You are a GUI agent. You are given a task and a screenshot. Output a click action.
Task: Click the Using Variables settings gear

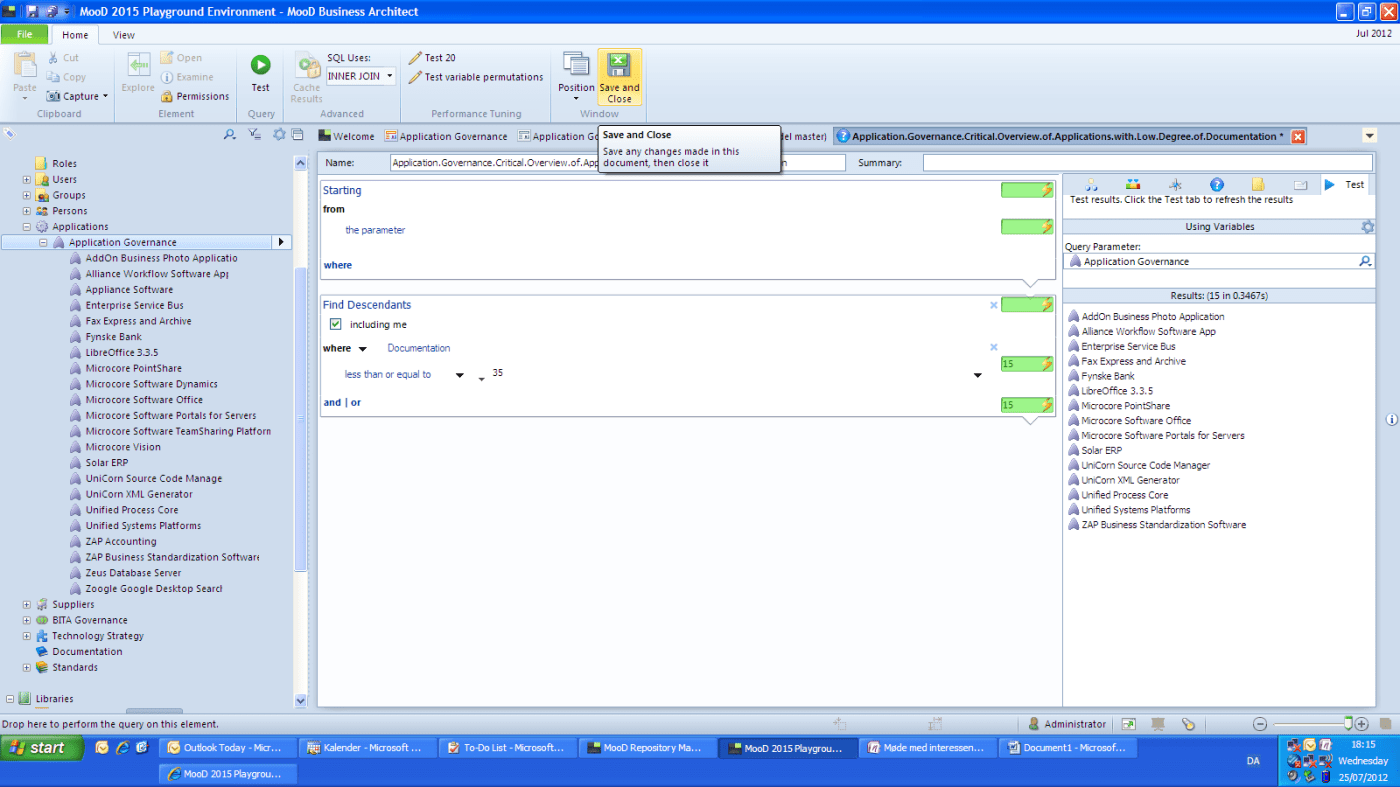[1367, 227]
